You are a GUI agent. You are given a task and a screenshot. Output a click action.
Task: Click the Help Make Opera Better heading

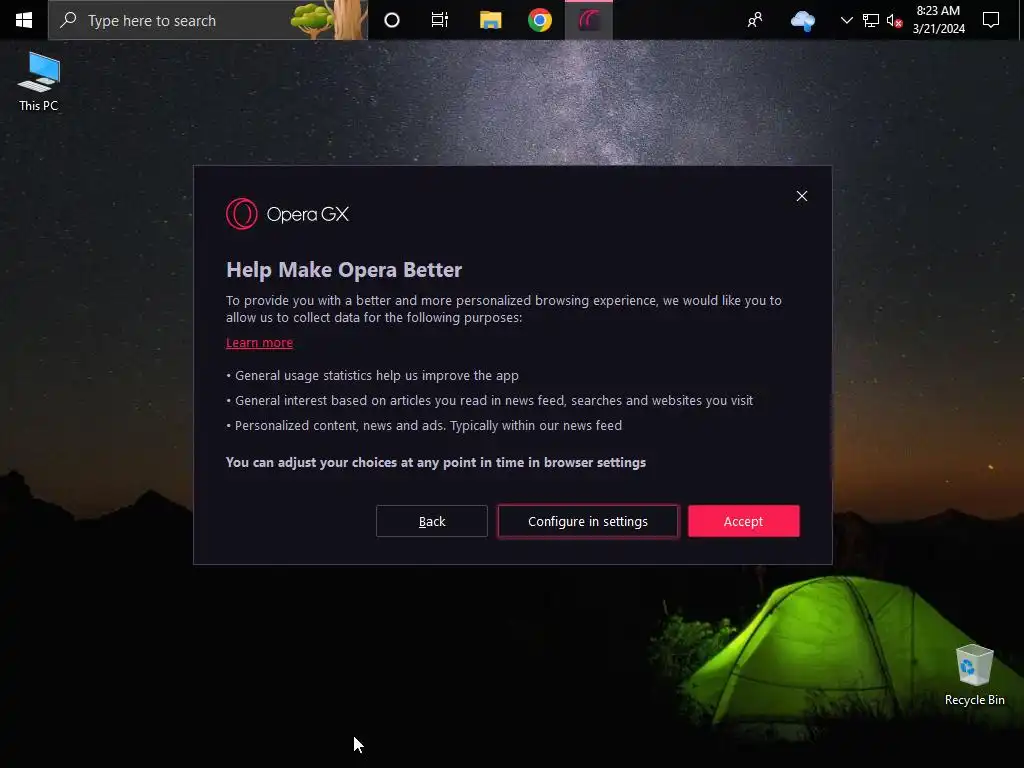pyautogui.click(x=344, y=270)
